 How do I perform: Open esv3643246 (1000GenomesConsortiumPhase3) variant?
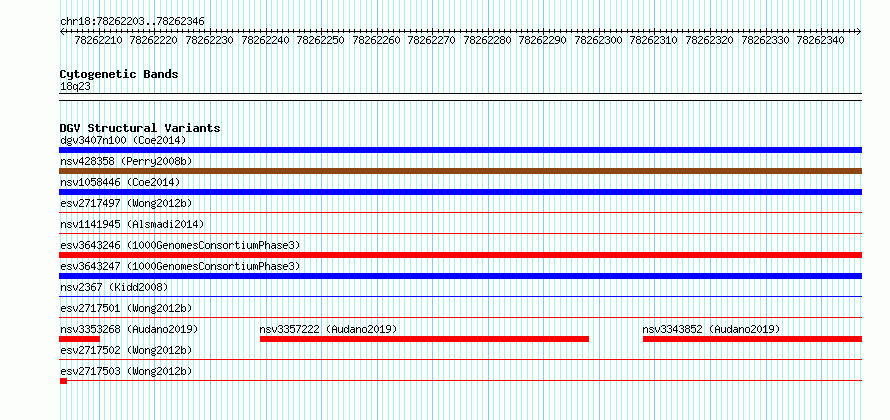point(180,245)
